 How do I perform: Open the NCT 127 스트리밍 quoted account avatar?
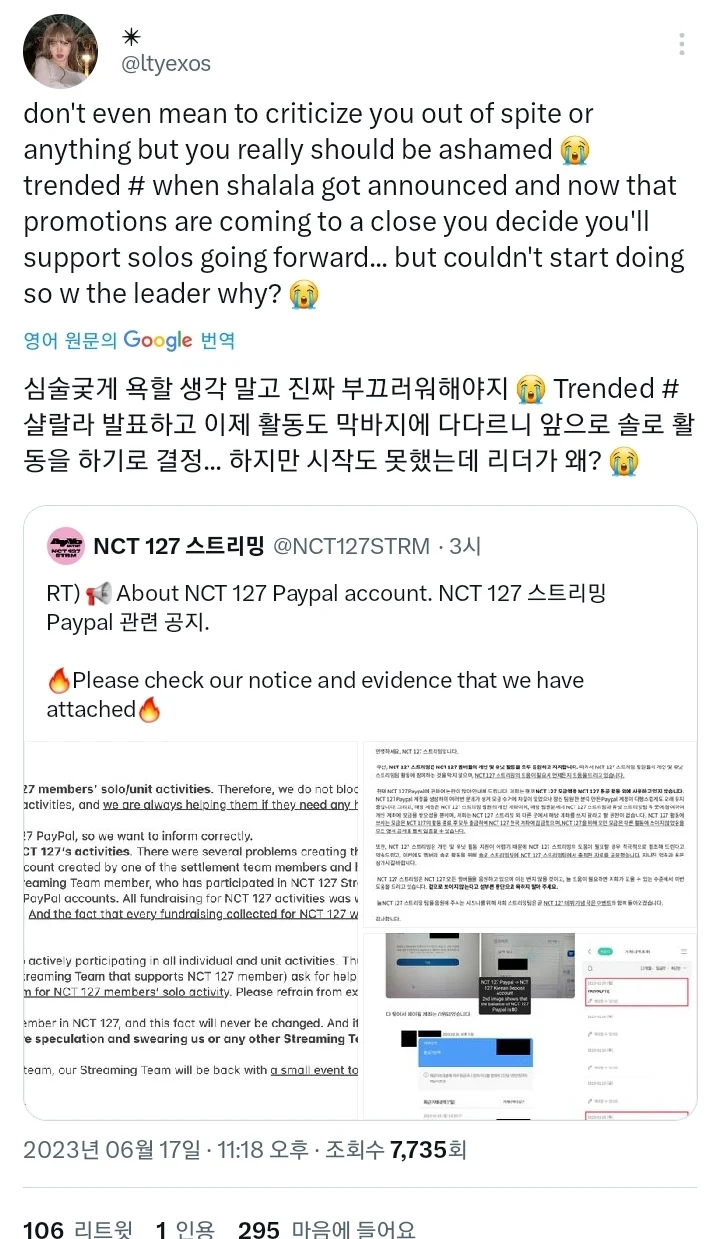(x=66, y=546)
